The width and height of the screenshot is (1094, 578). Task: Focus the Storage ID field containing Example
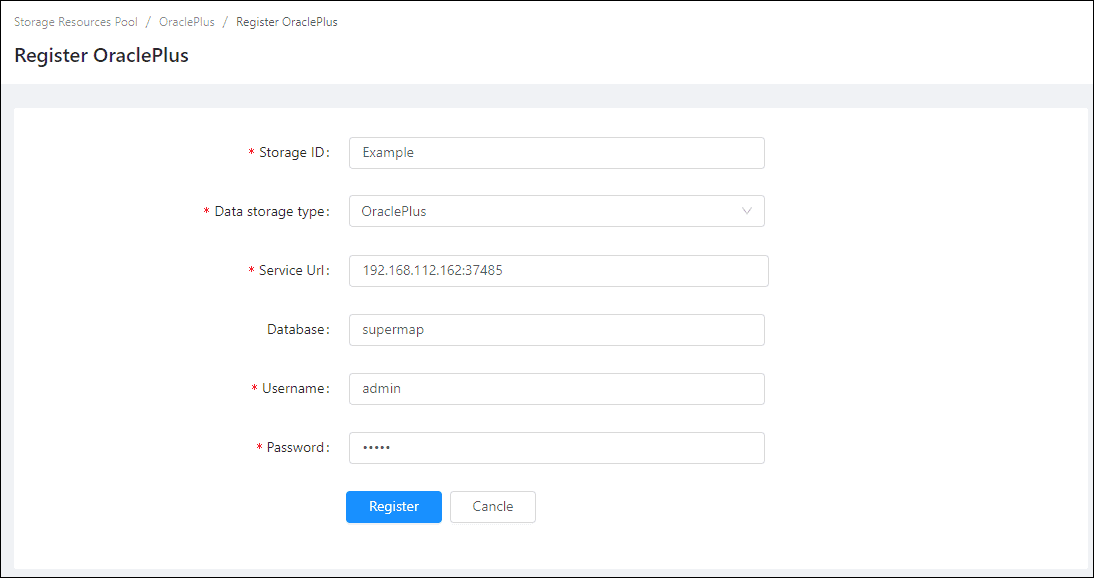(556, 153)
